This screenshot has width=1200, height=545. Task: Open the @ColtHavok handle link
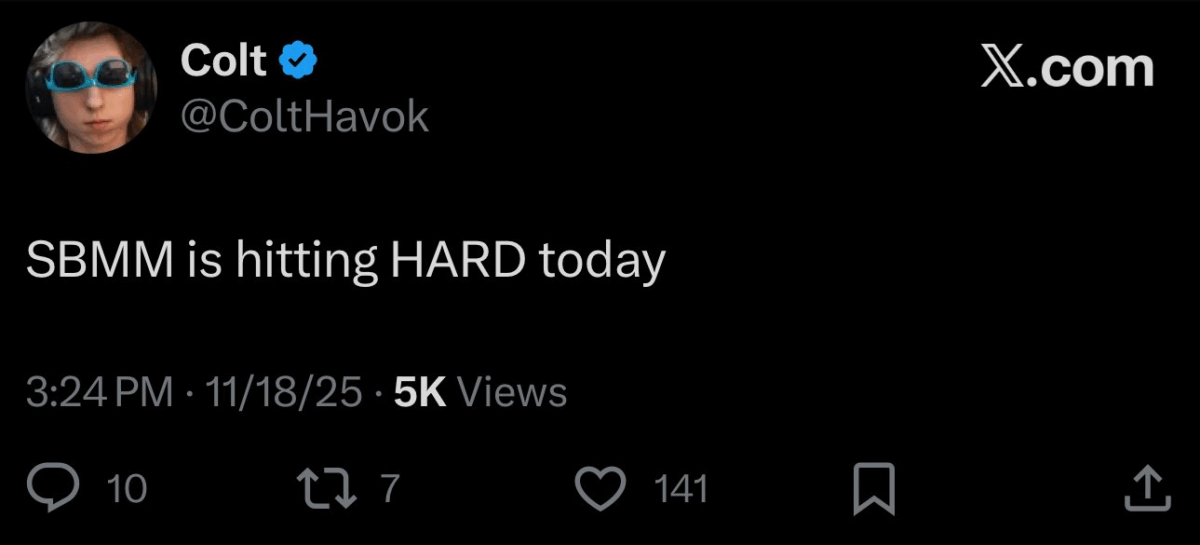coord(304,117)
